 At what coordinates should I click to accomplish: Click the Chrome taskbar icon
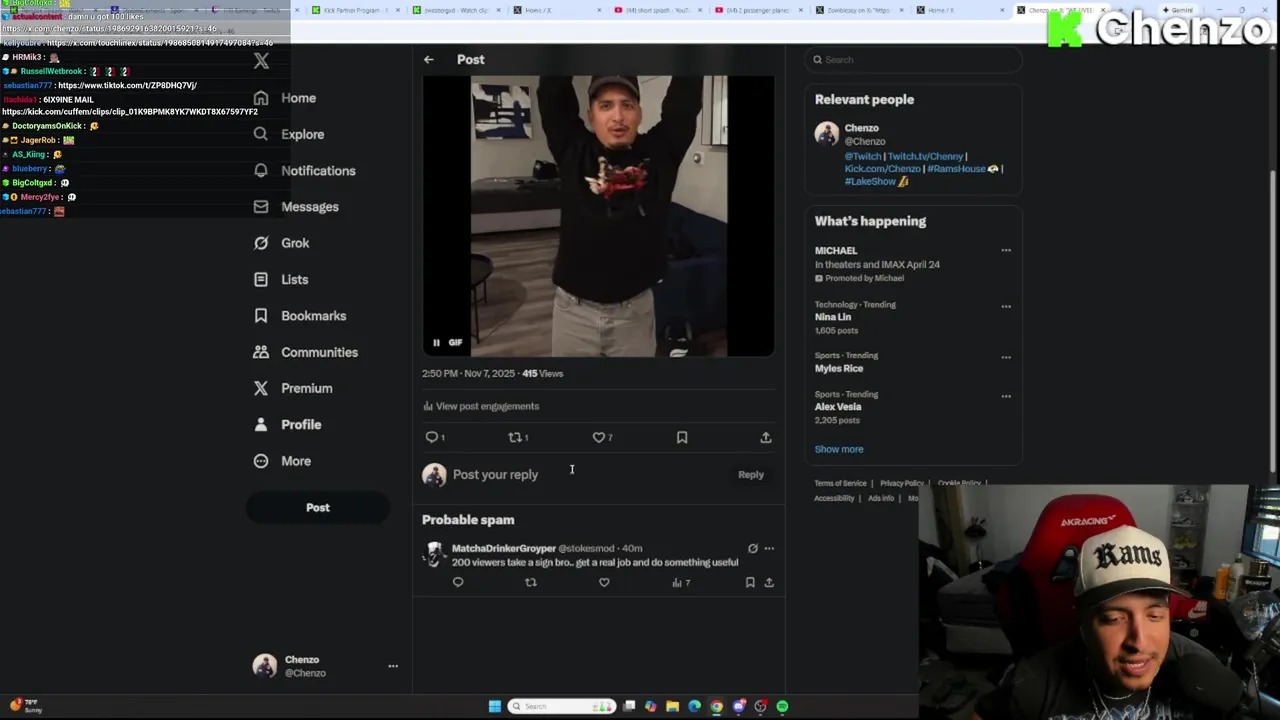(717, 706)
